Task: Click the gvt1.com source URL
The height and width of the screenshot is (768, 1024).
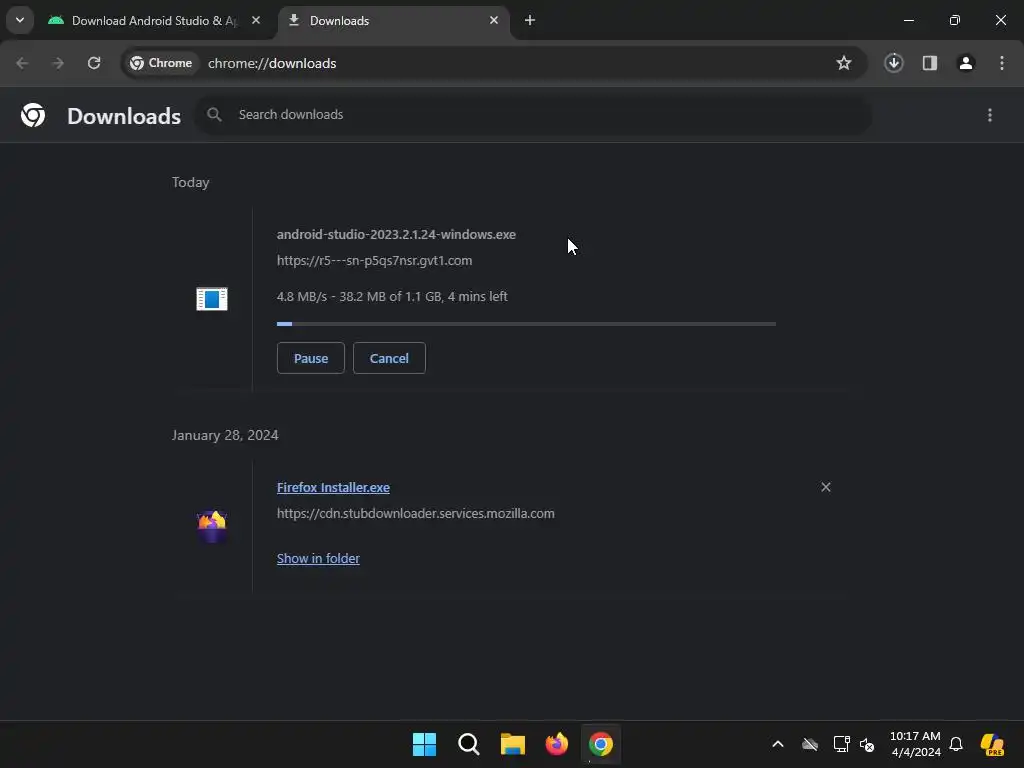Action: pos(374,261)
